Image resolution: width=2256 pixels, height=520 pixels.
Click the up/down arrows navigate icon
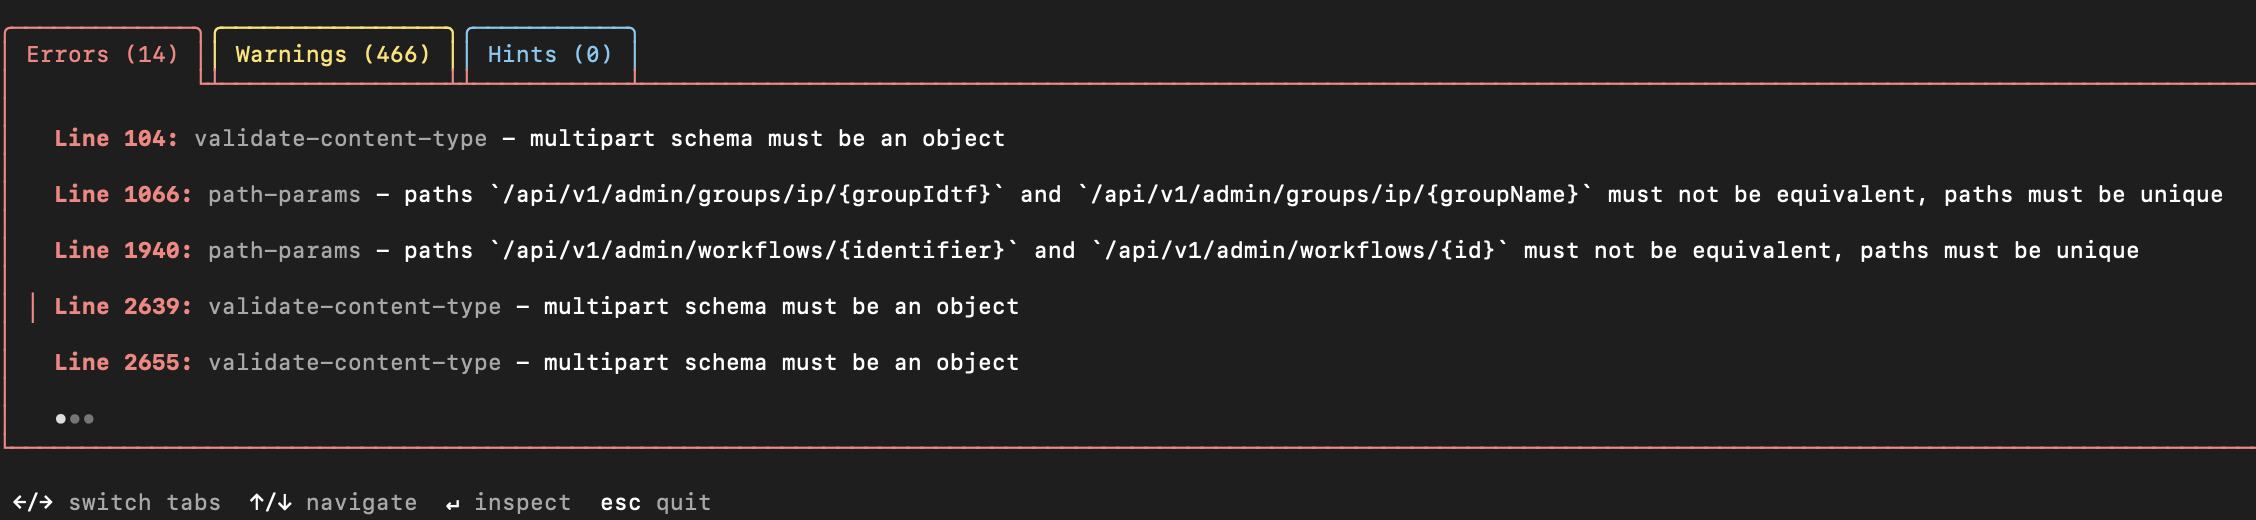[270, 502]
